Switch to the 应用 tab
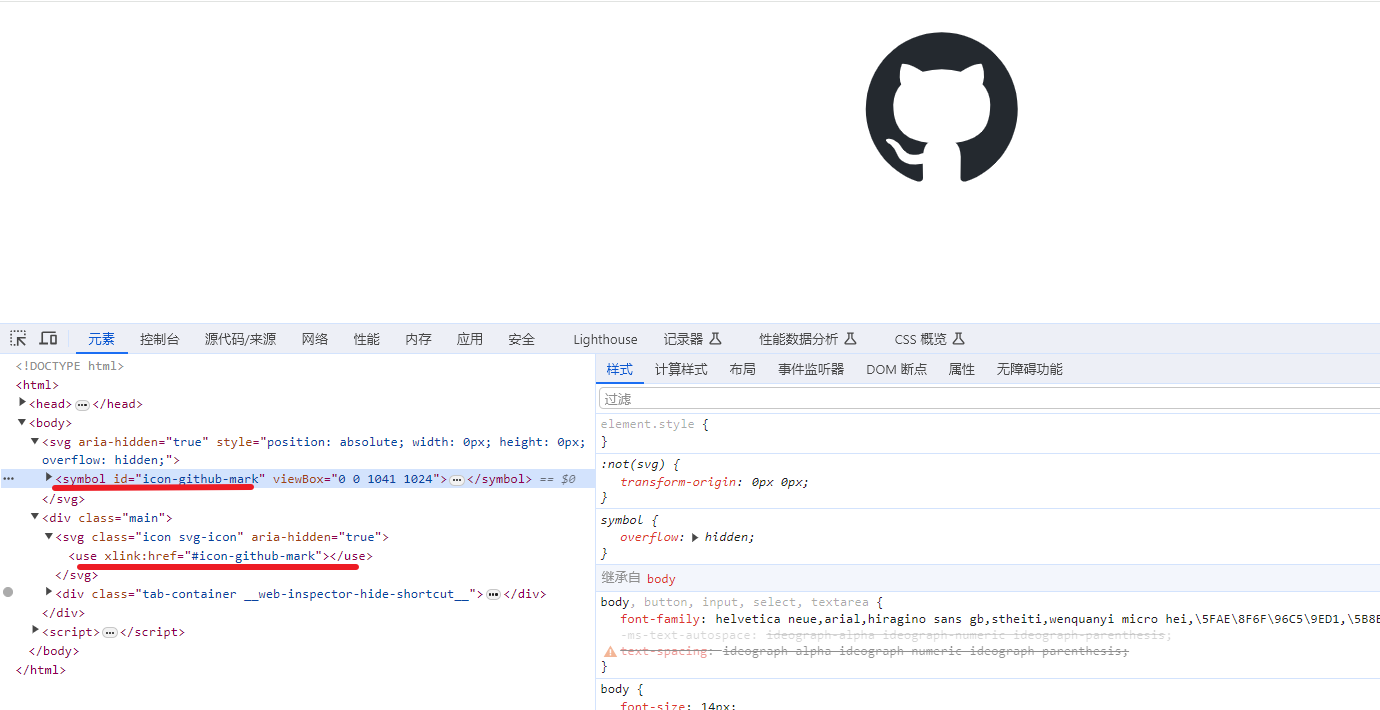Screen dimensions: 1380x710 click(x=470, y=339)
